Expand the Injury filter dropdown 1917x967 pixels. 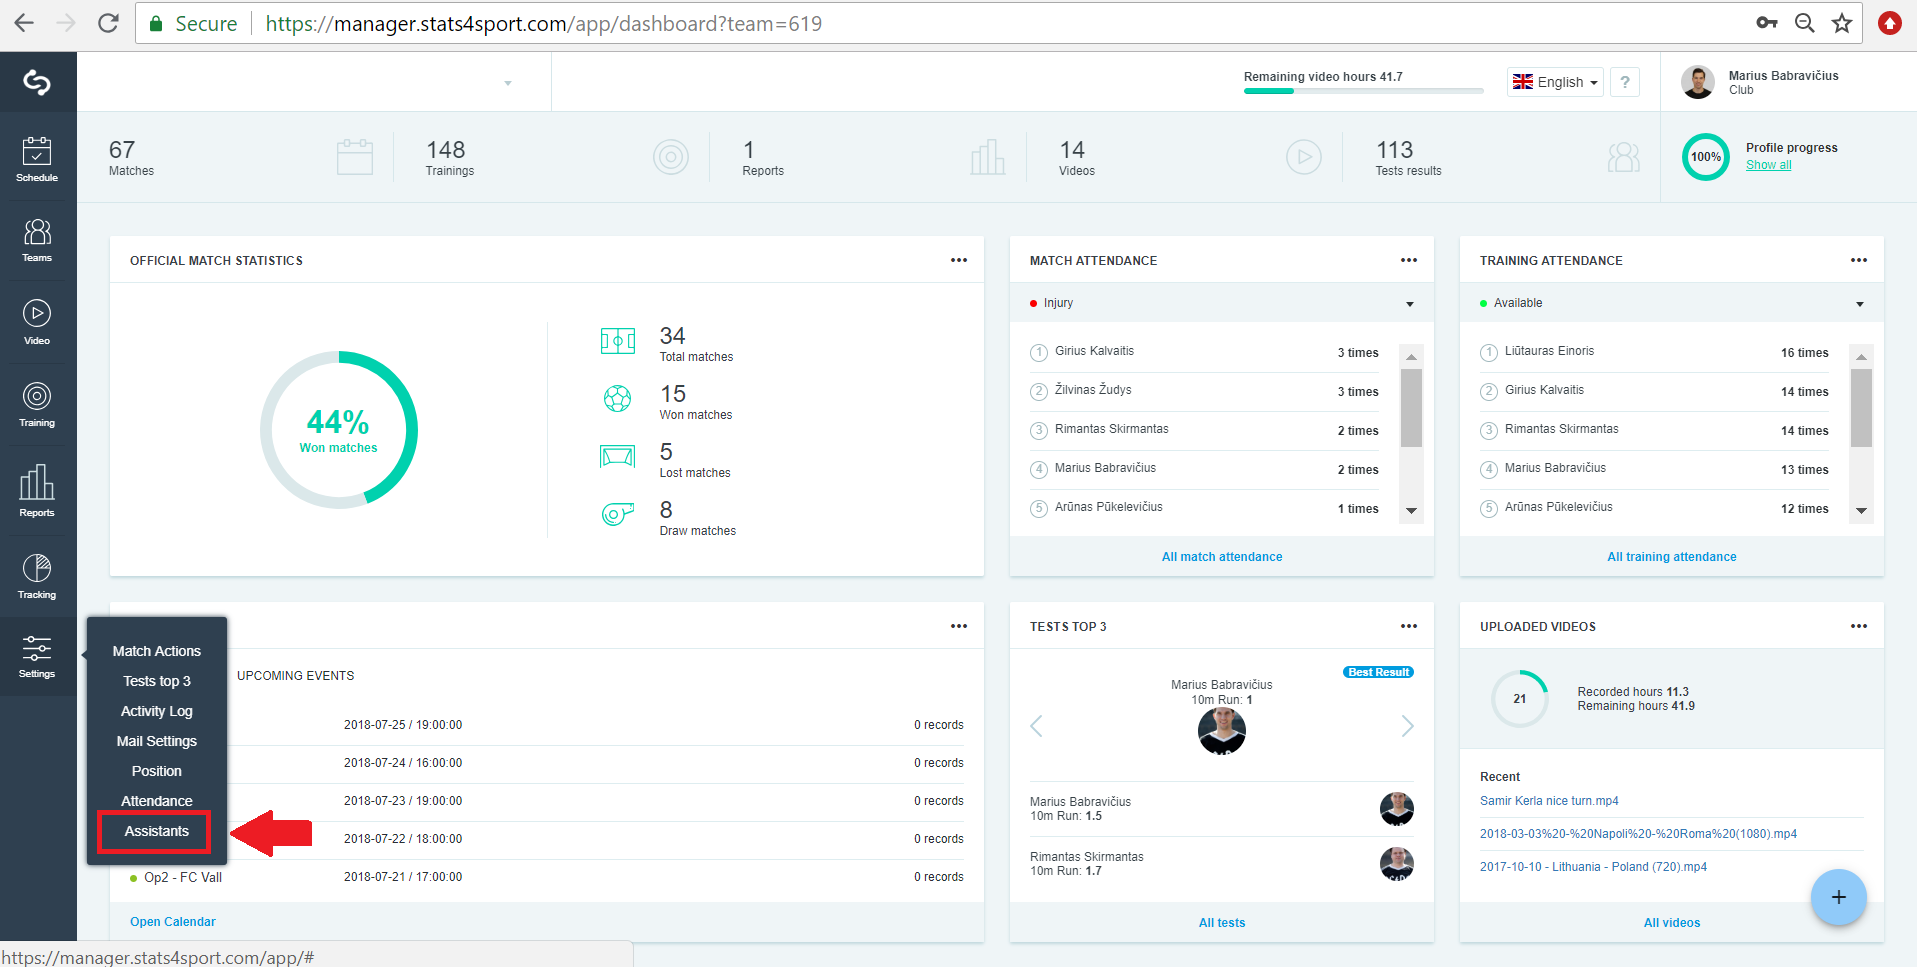[1222, 303]
